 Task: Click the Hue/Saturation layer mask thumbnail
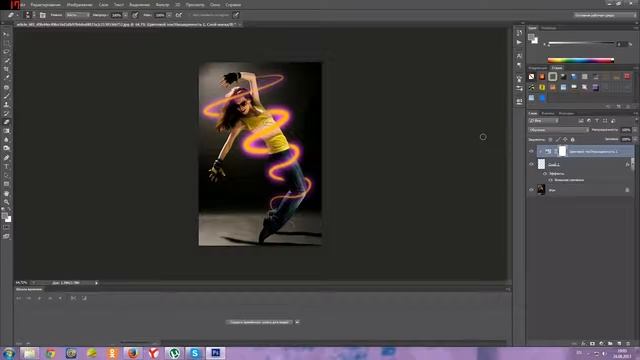[562, 151]
